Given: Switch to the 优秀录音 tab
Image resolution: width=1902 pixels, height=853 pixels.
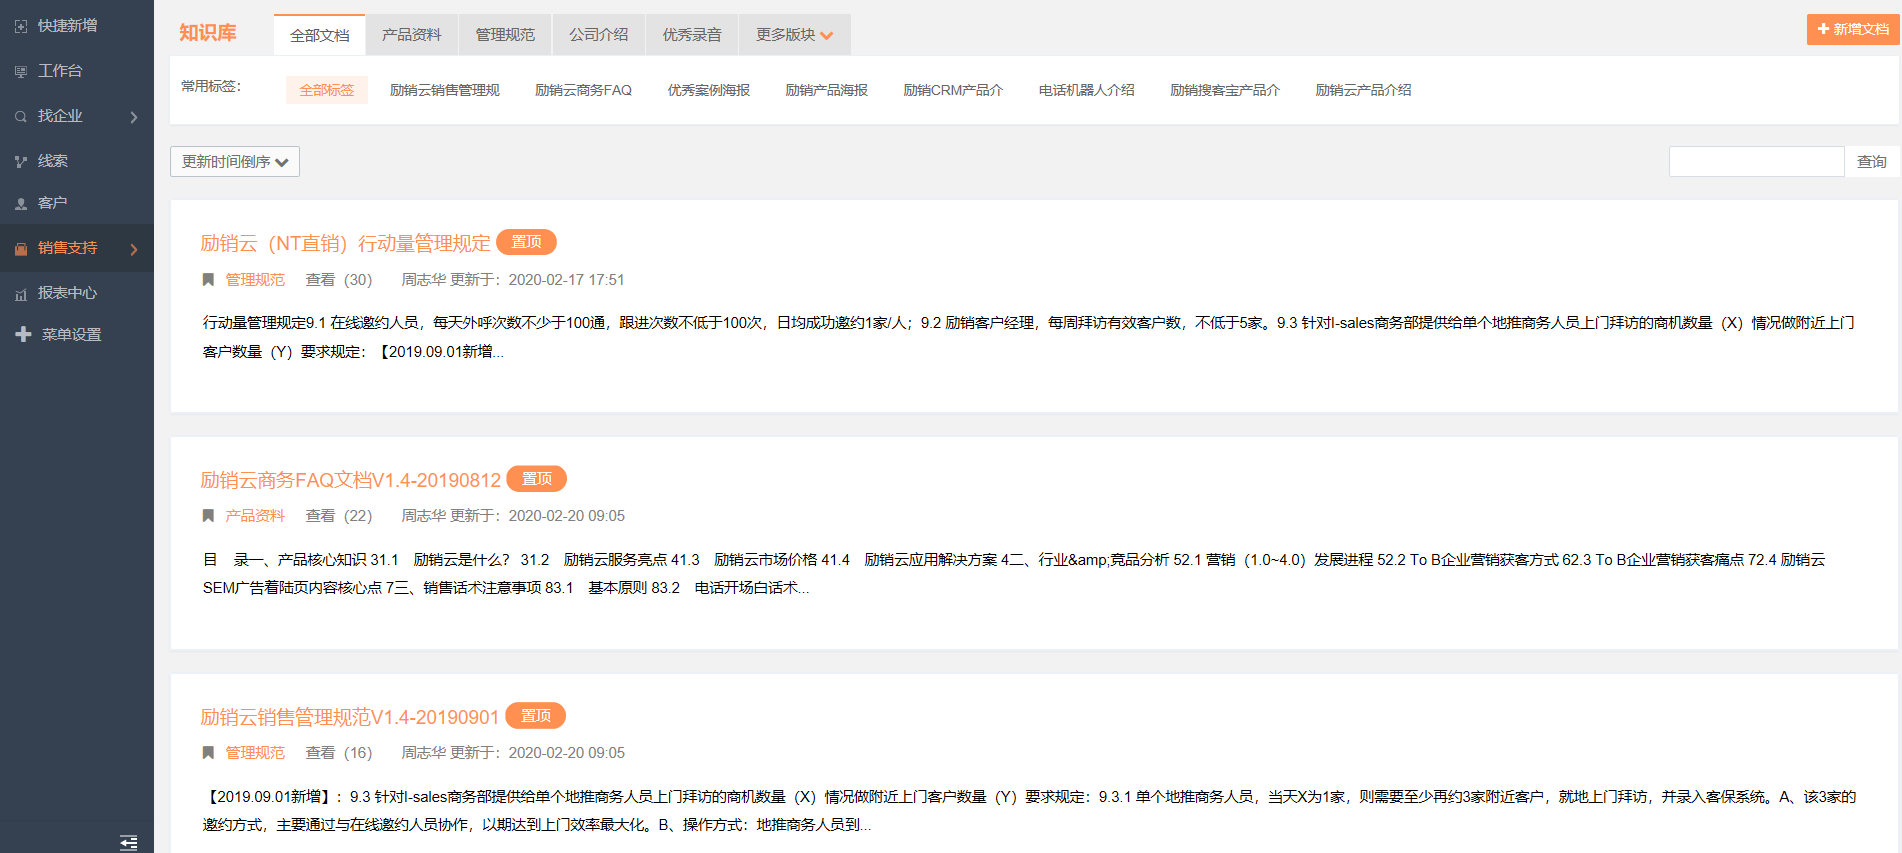Looking at the screenshot, I should pos(691,35).
